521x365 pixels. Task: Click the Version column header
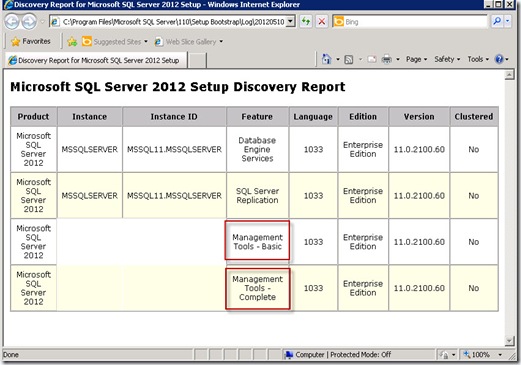point(419,117)
